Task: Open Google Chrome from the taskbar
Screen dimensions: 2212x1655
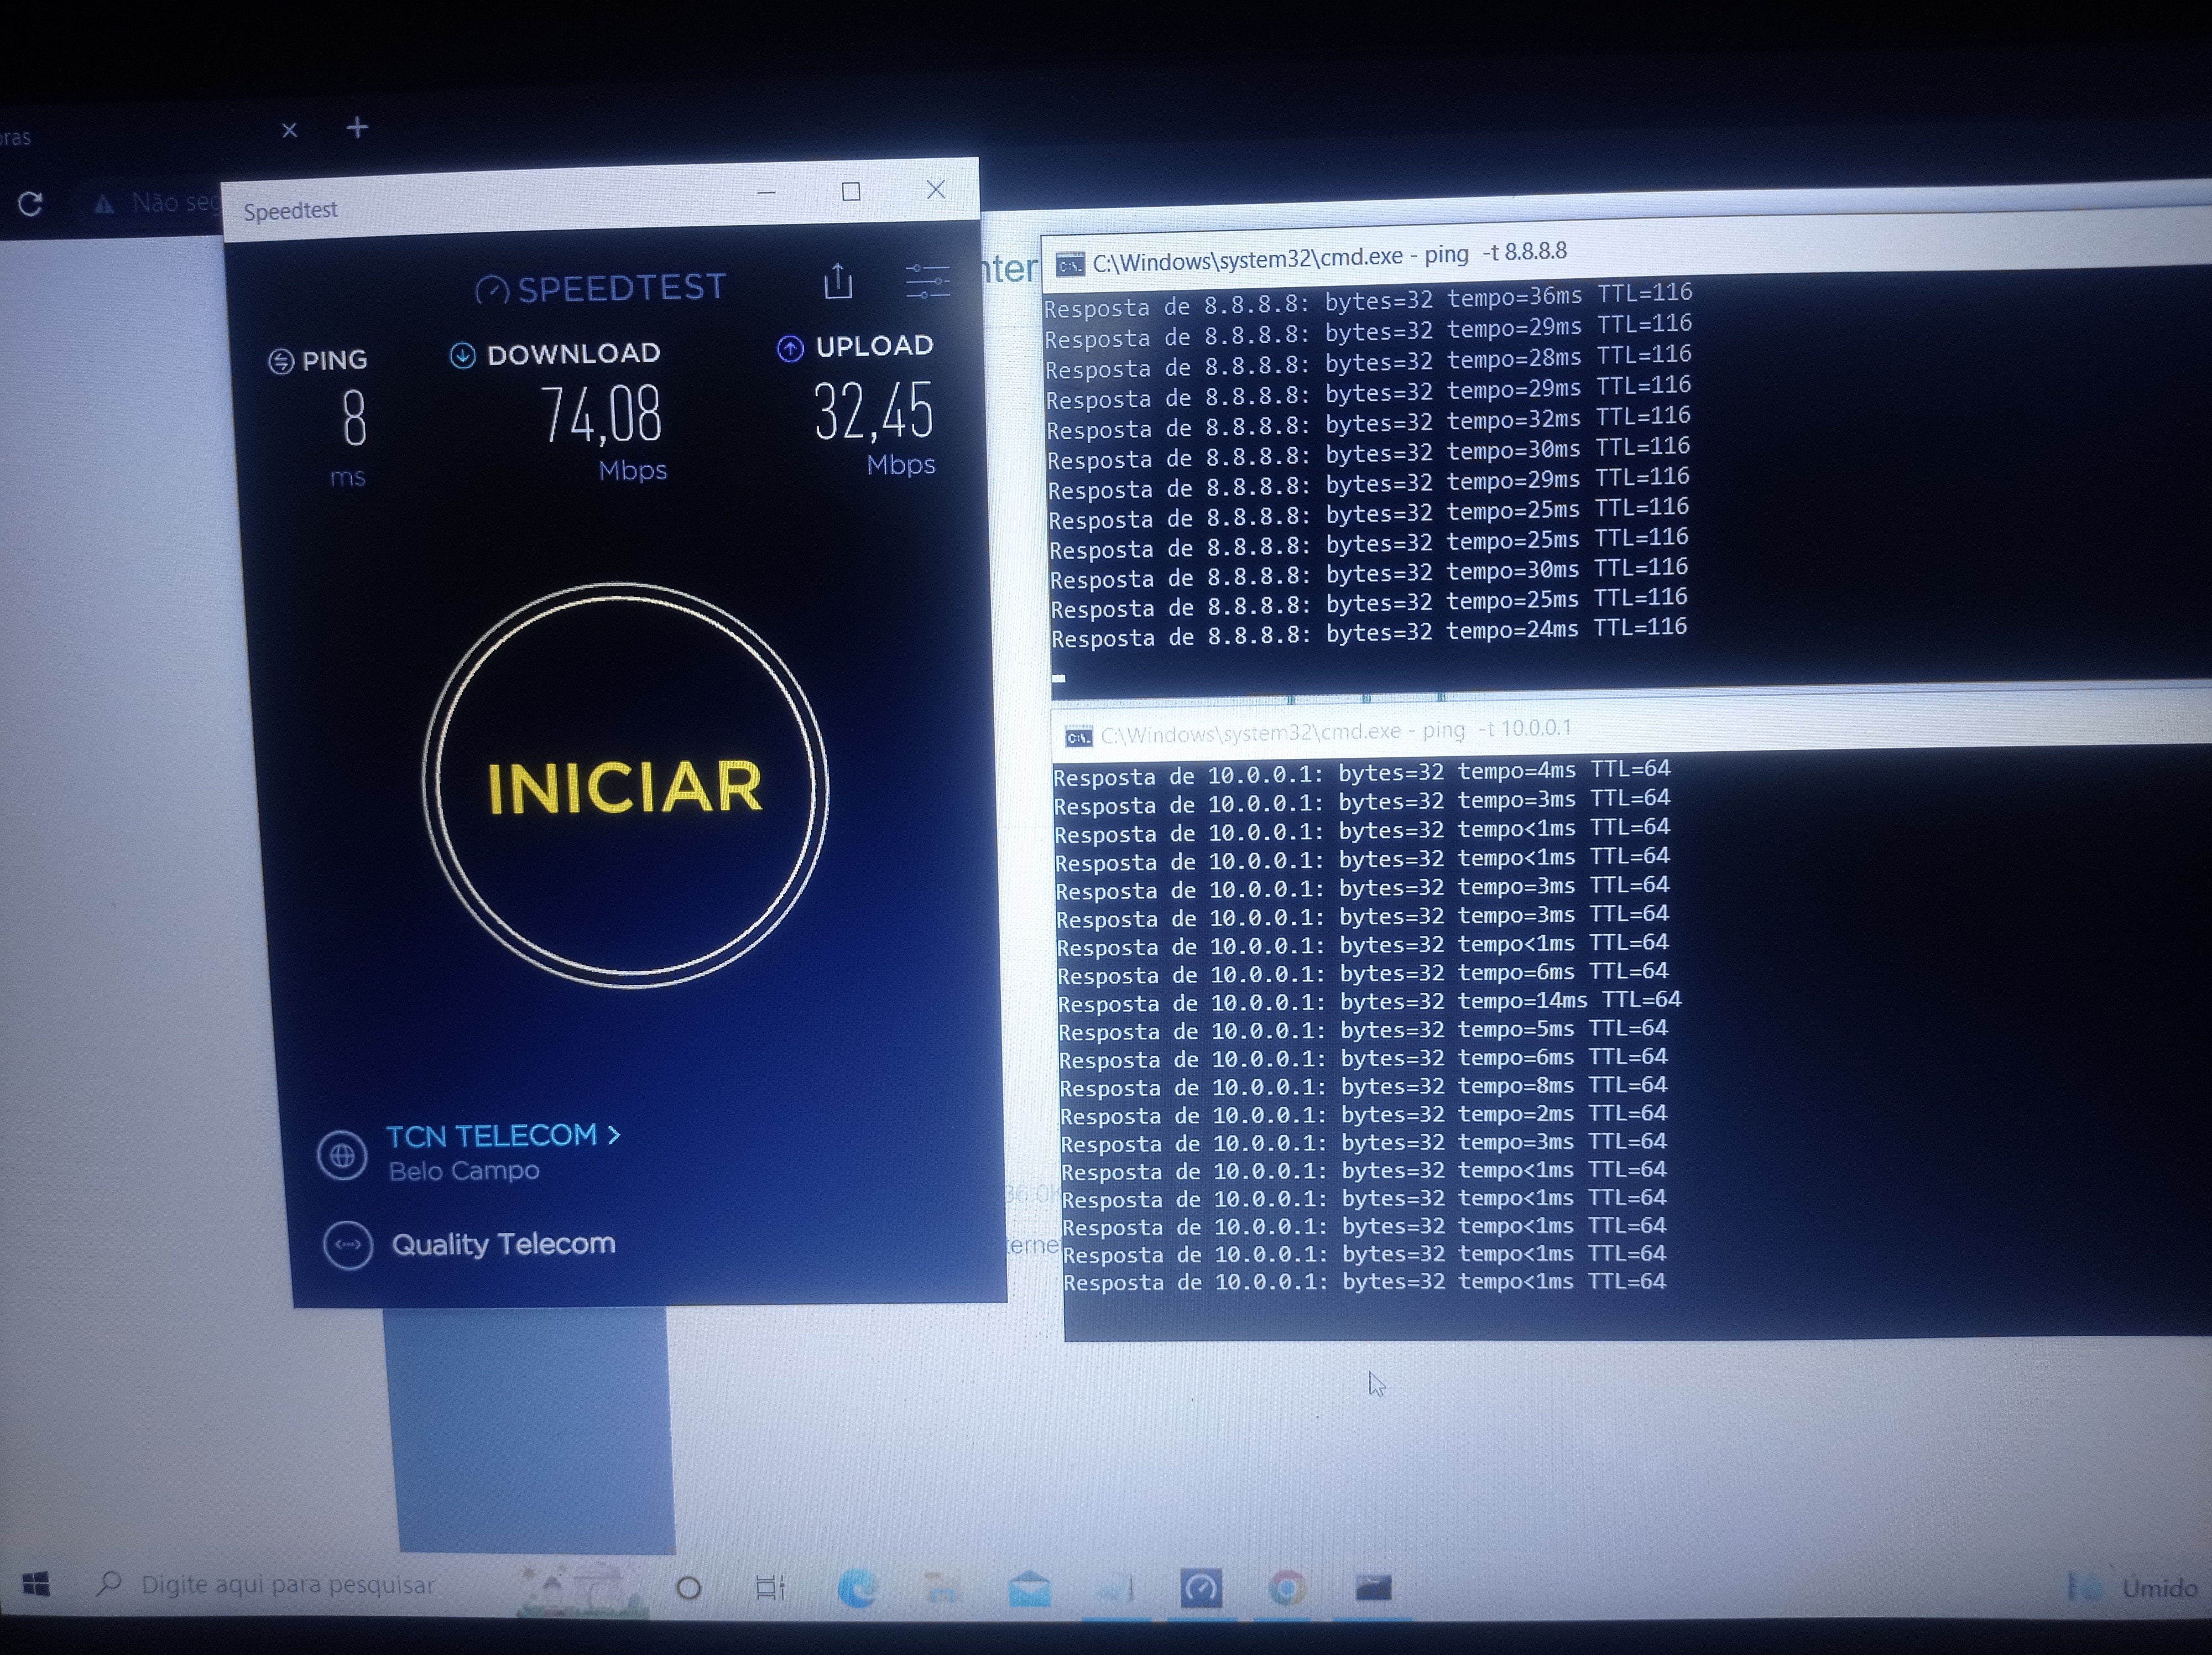Action: point(1287,1588)
